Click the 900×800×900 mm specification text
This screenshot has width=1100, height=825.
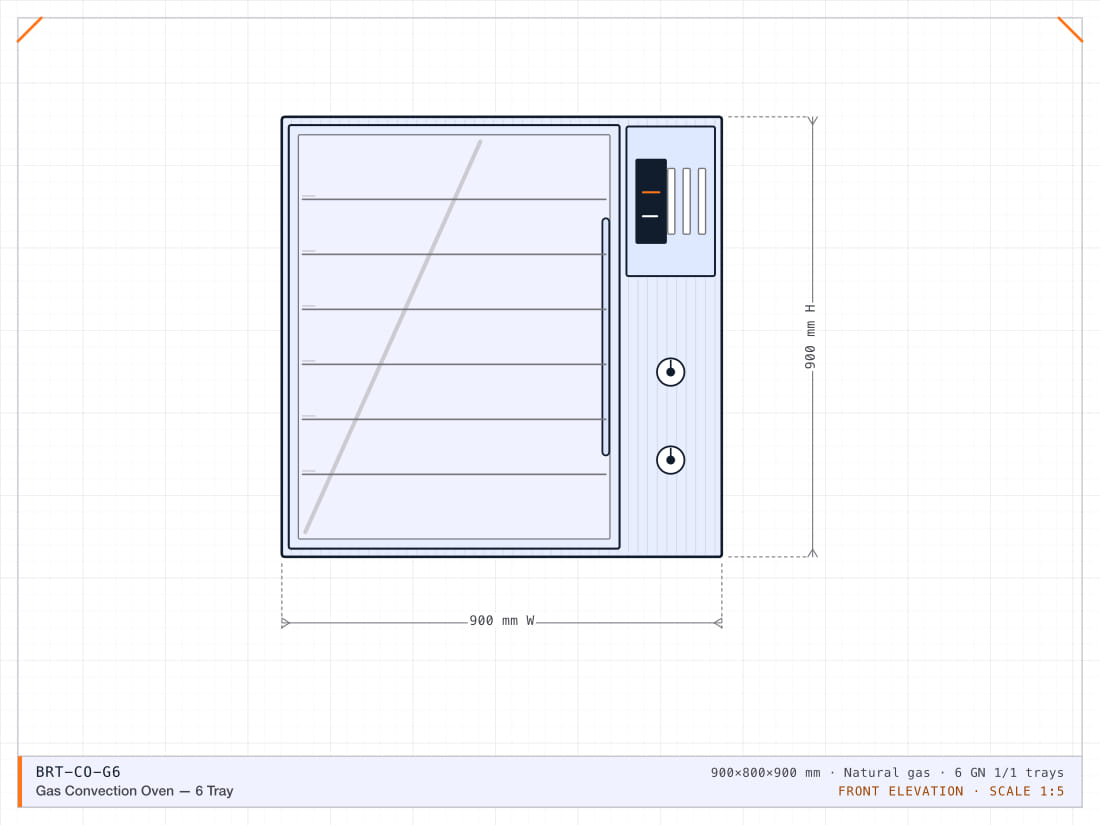(x=887, y=772)
